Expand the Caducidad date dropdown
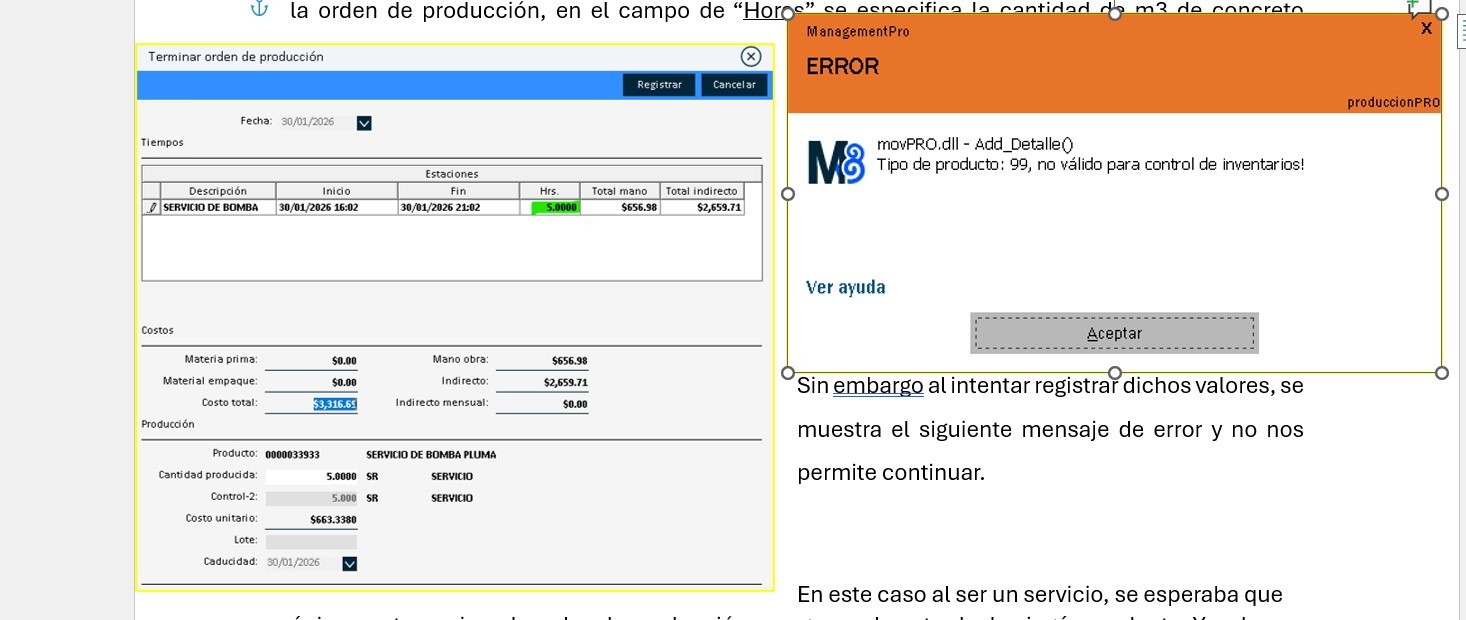The height and width of the screenshot is (620, 1466). tap(349, 563)
